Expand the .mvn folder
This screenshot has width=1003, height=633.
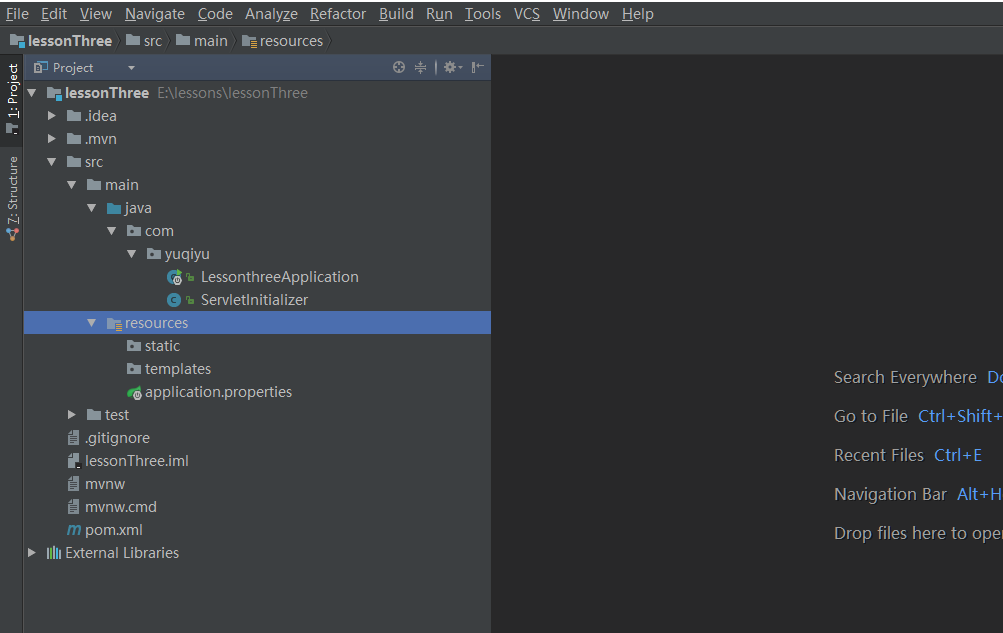pos(52,139)
